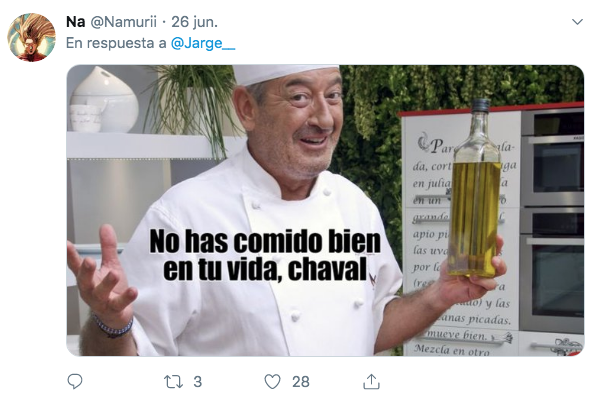Viewport: 595px width, 403px height.
Task: Open the chef meme image
Action: (325, 210)
